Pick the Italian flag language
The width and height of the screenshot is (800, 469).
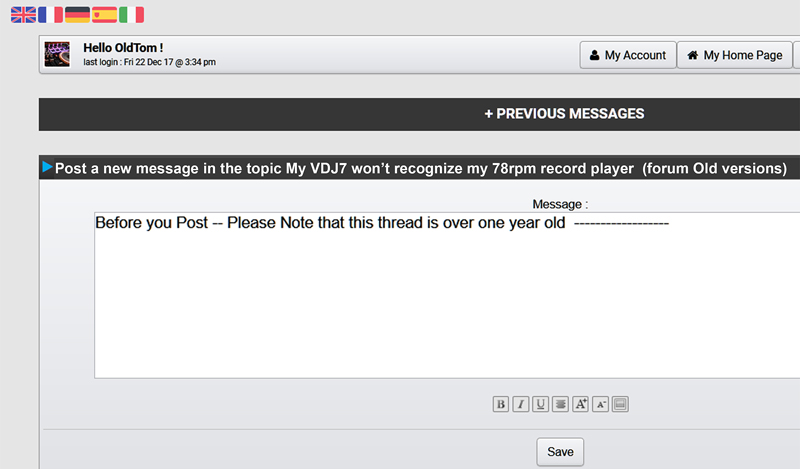131,15
